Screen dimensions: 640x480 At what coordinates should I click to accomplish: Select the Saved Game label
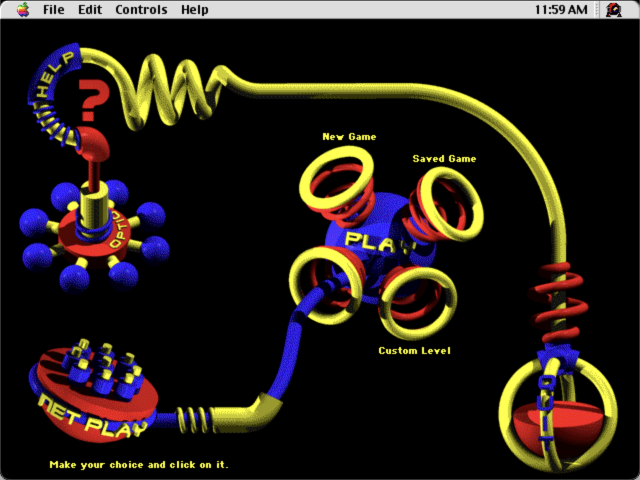click(444, 159)
